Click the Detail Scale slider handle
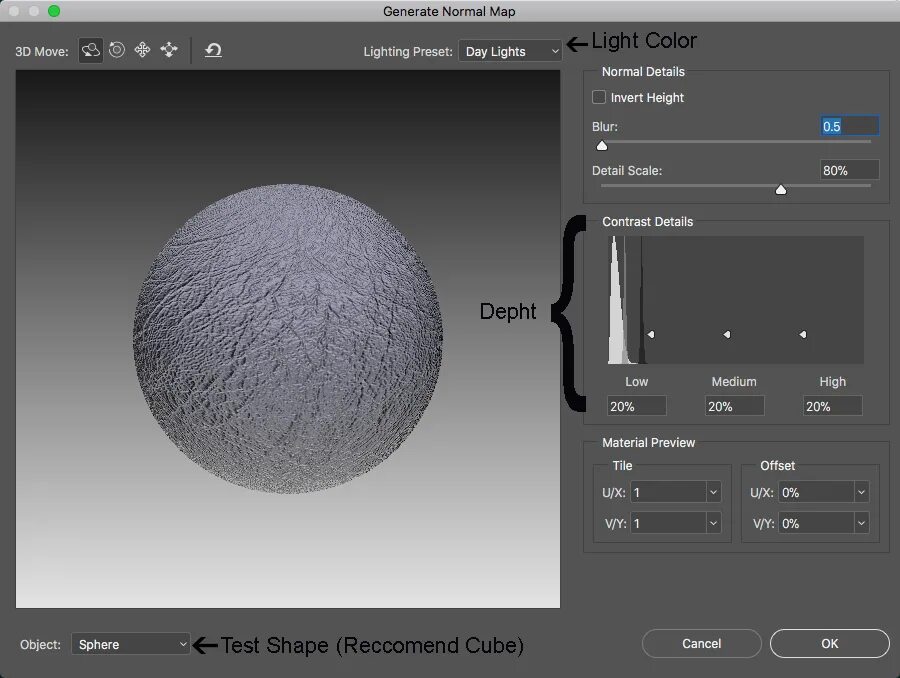Image resolution: width=900 pixels, height=678 pixels. tap(781, 189)
